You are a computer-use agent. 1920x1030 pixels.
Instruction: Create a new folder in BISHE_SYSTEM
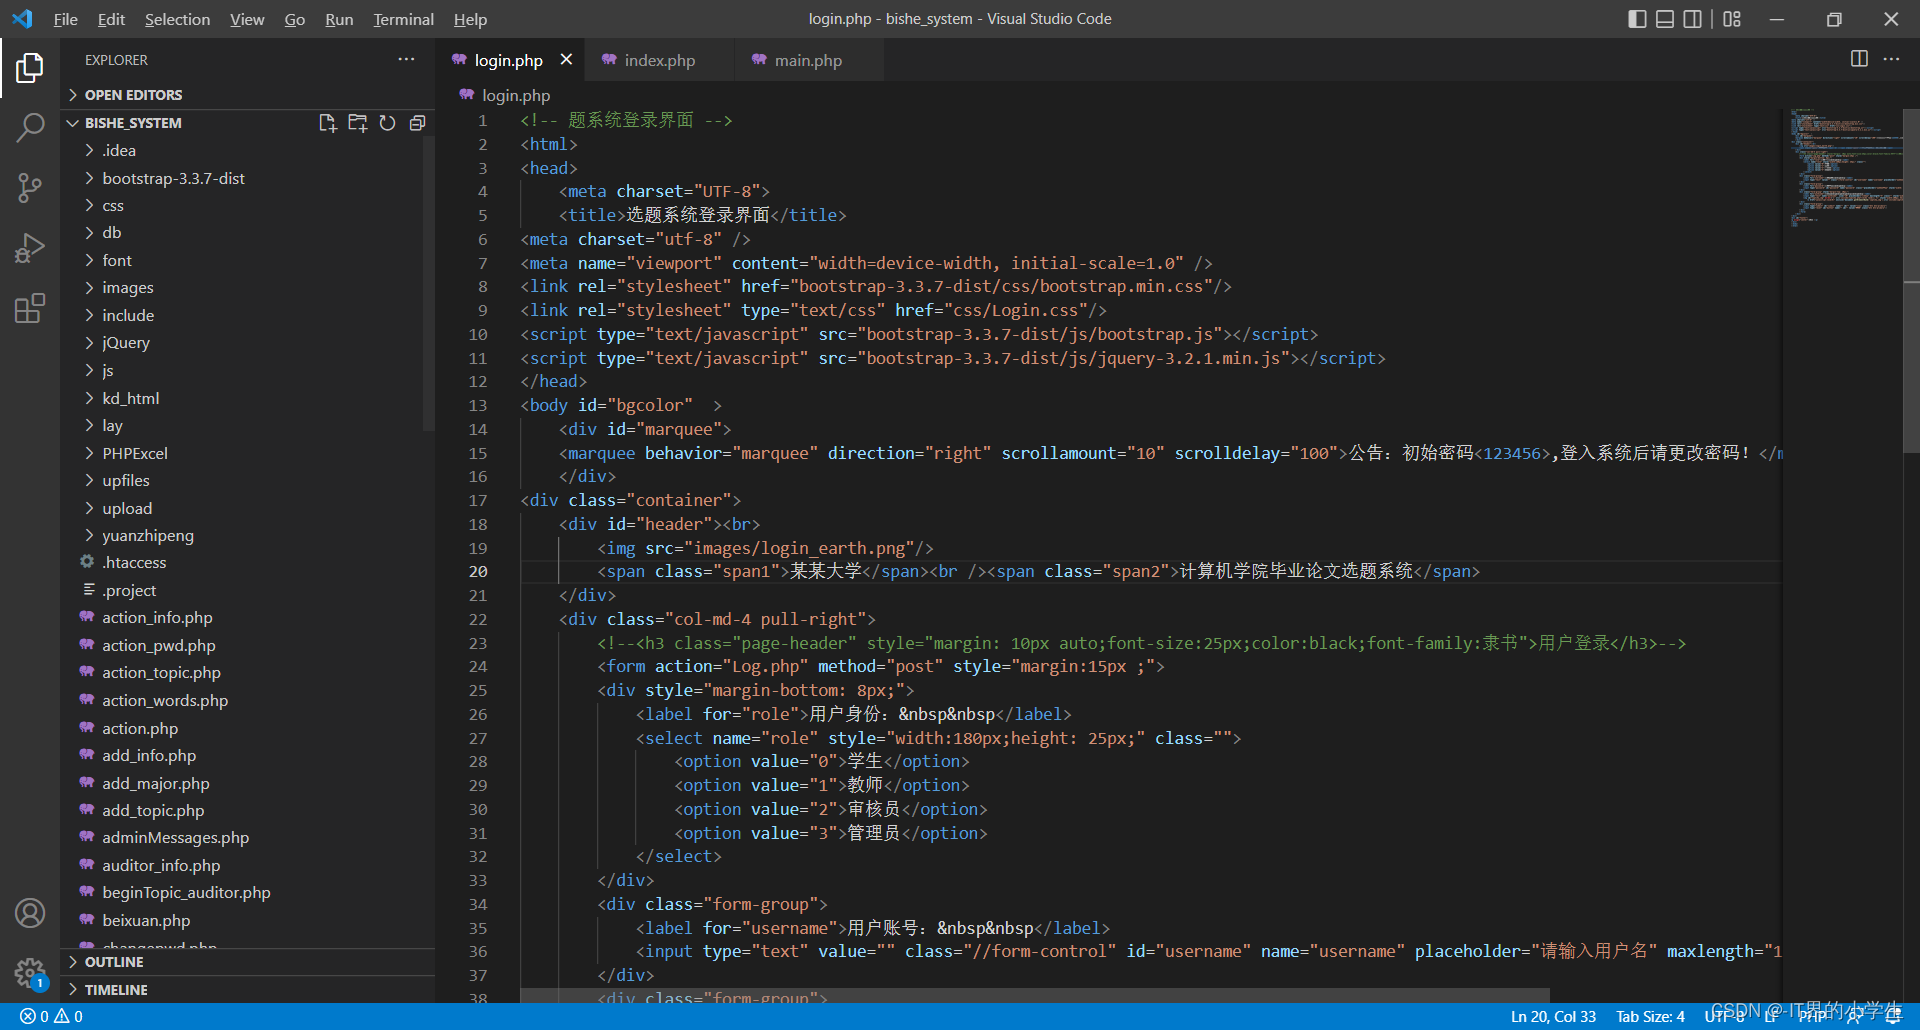pos(357,123)
